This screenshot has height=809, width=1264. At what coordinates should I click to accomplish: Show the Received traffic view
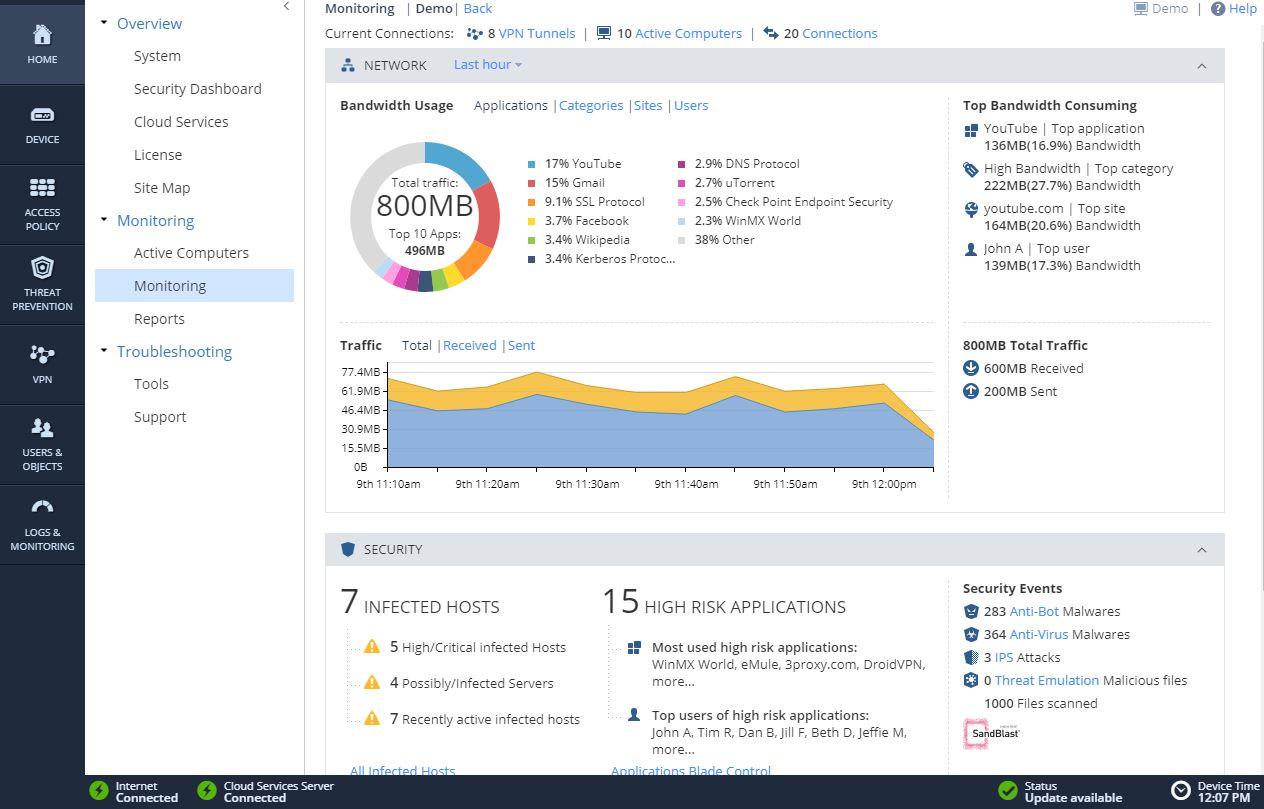470,345
